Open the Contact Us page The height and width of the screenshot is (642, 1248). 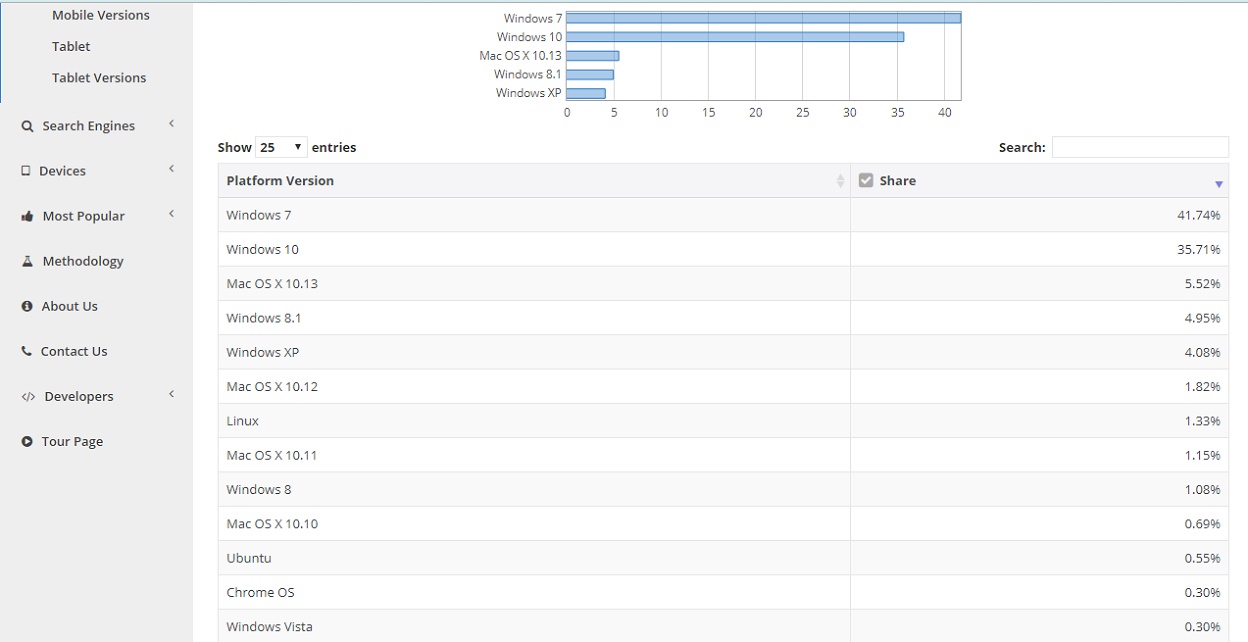pyautogui.click(x=74, y=351)
